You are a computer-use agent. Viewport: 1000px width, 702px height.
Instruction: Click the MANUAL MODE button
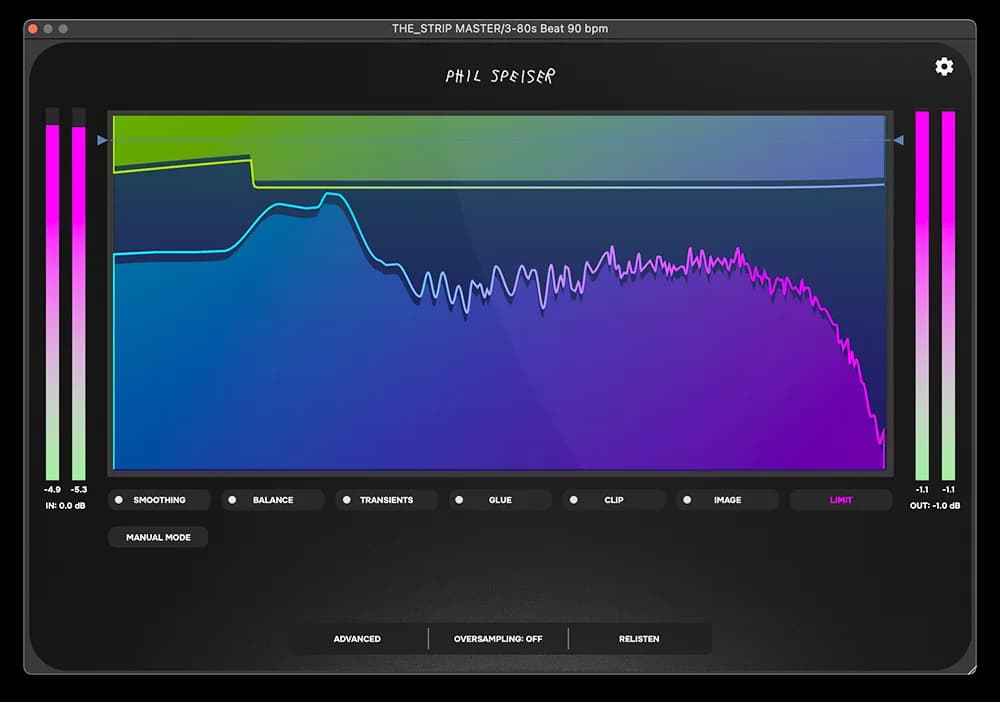[x=158, y=537]
